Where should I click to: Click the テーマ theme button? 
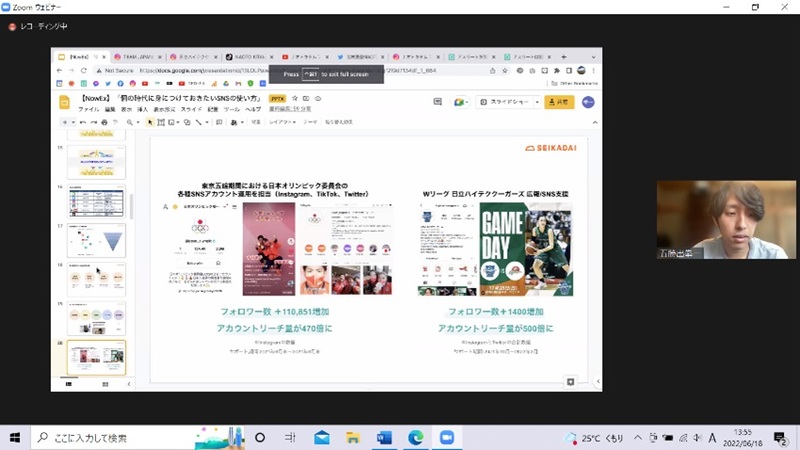(310, 122)
